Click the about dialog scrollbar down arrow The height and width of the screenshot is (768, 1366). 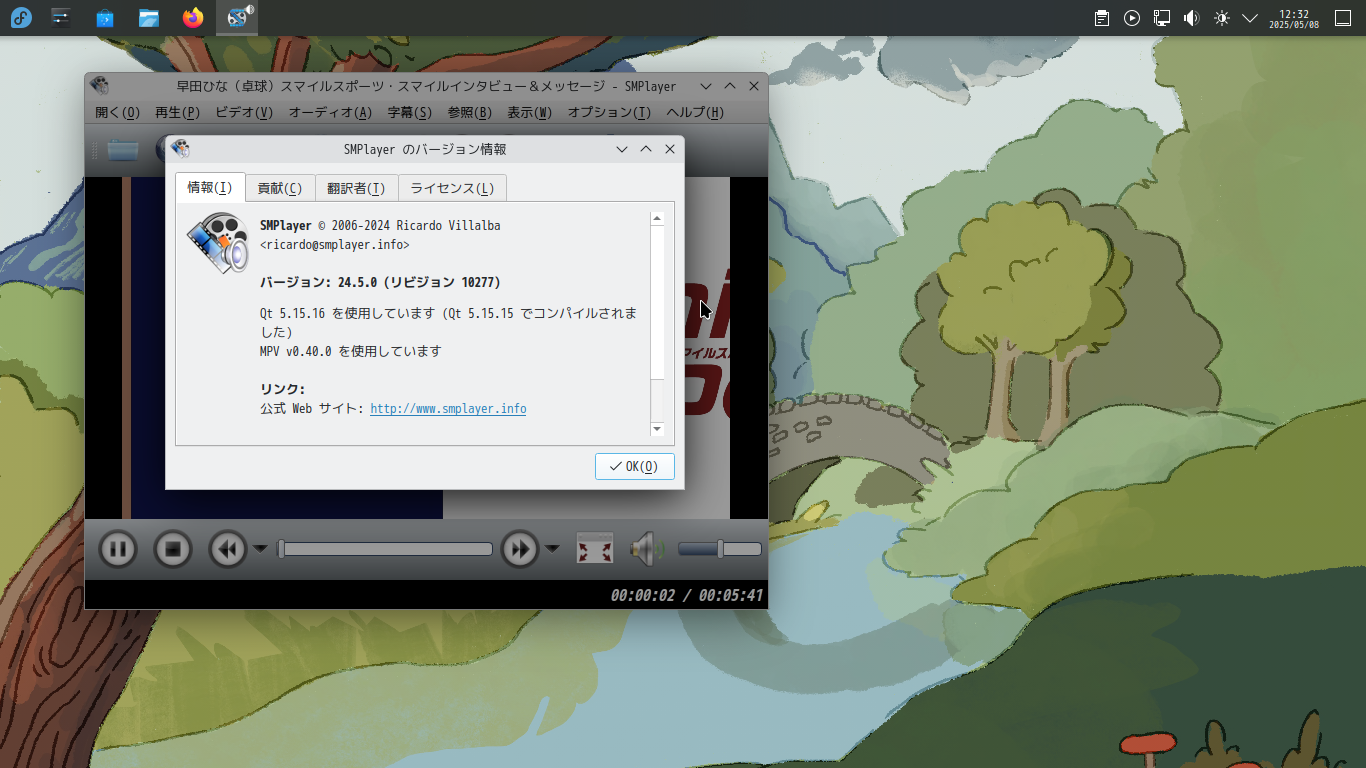click(x=657, y=429)
